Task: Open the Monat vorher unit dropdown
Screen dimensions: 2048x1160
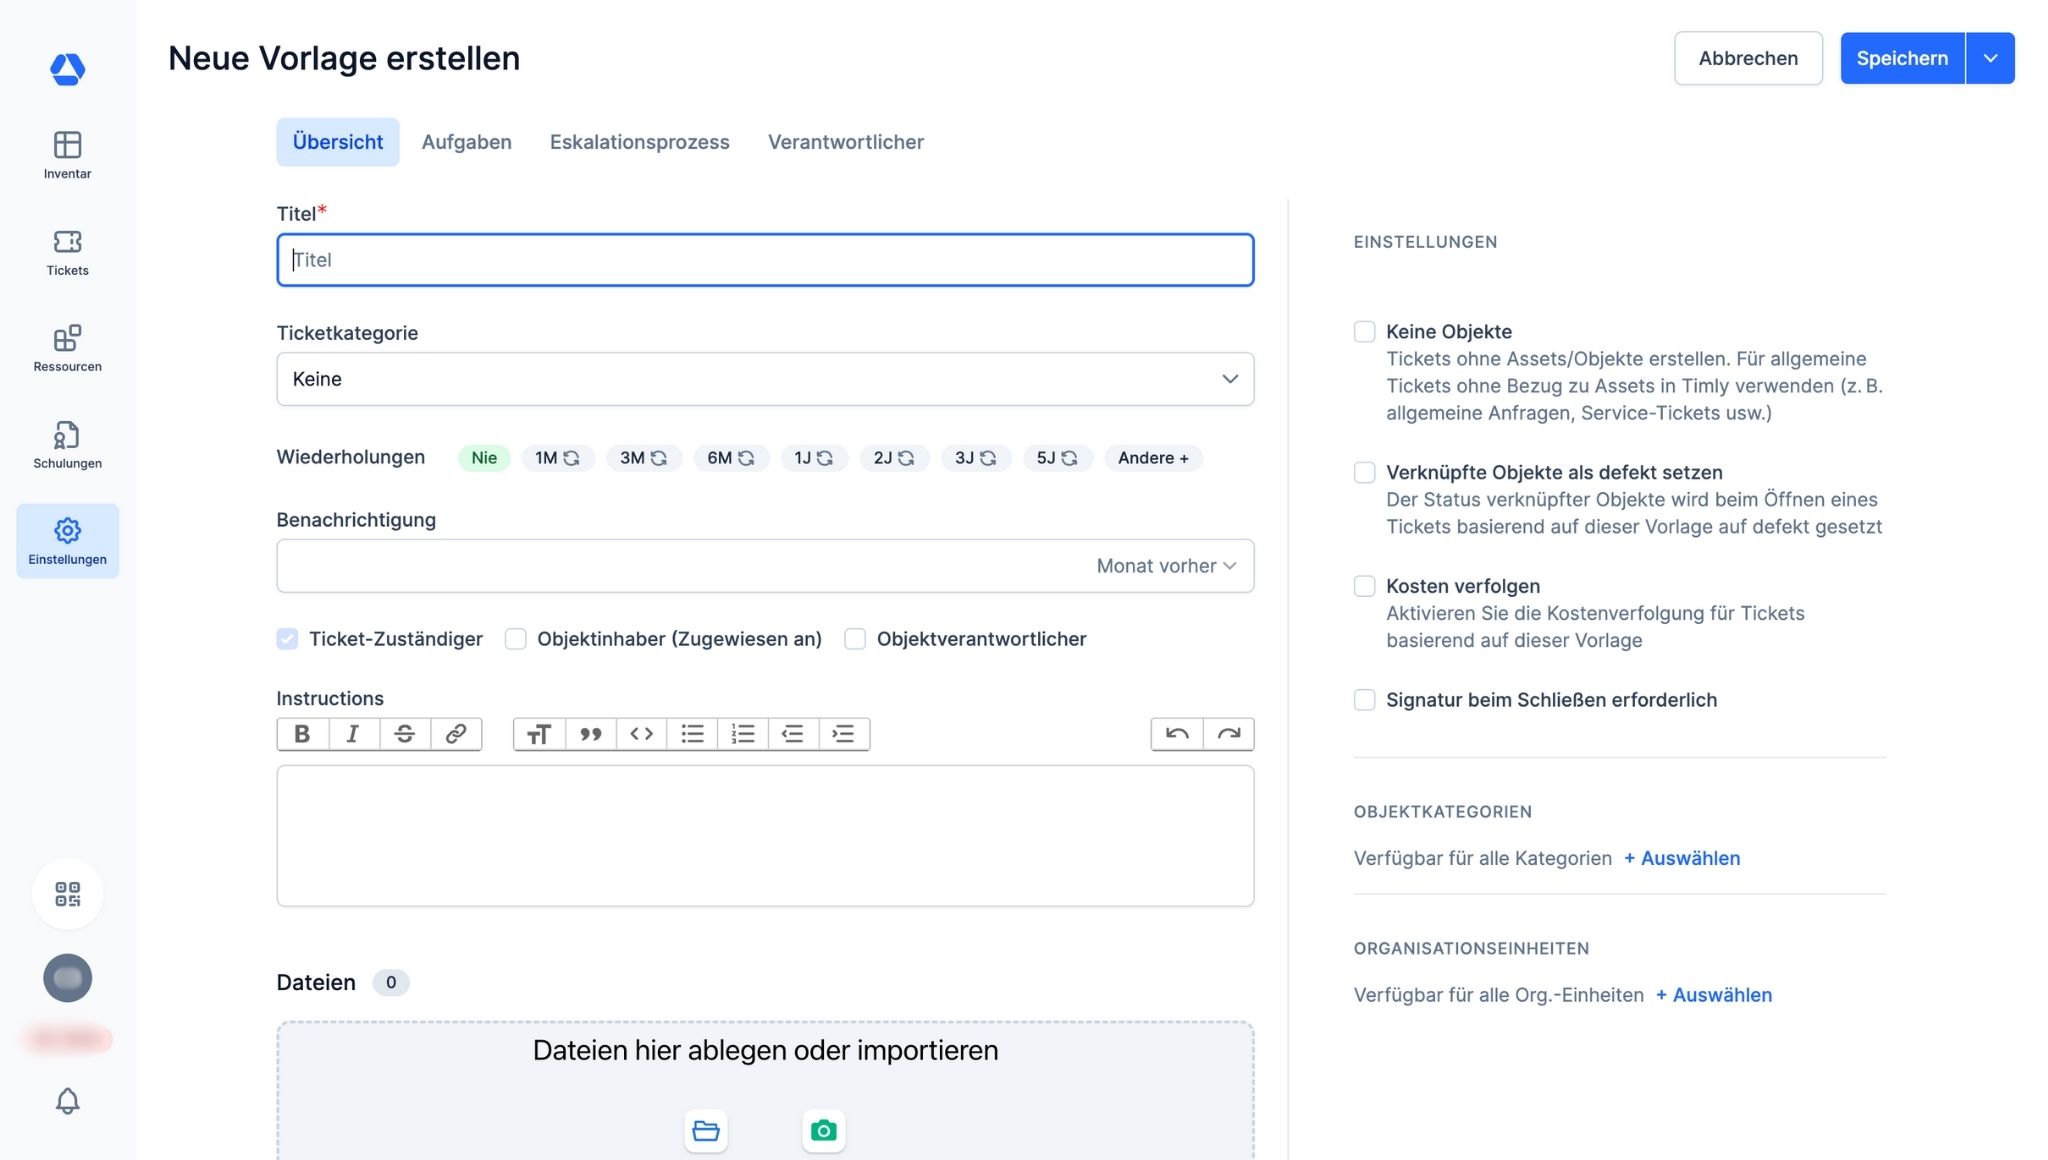Action: [1166, 566]
